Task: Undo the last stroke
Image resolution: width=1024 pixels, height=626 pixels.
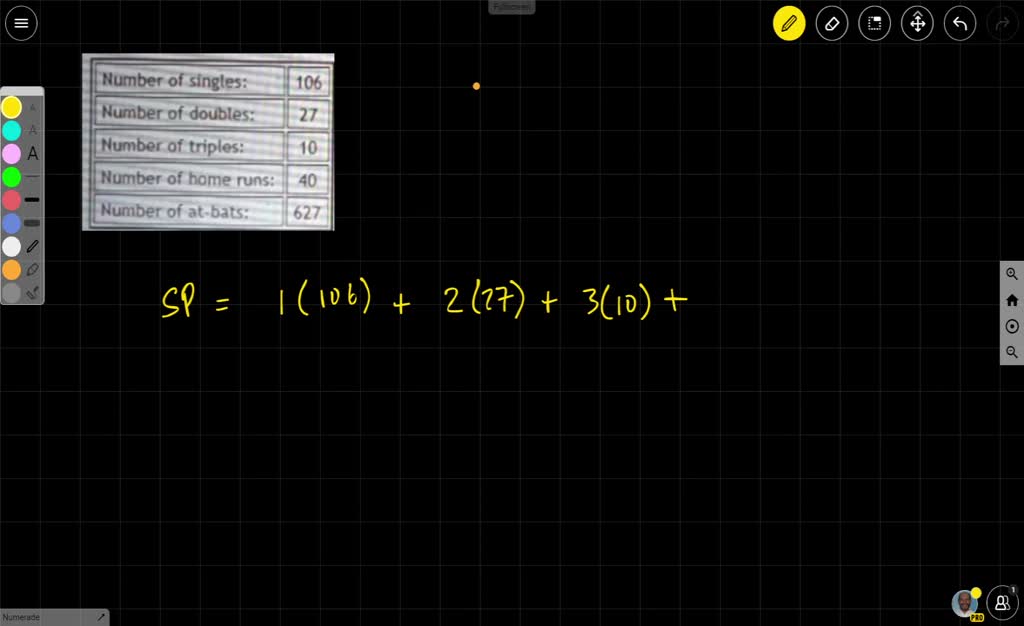Action: click(960, 23)
